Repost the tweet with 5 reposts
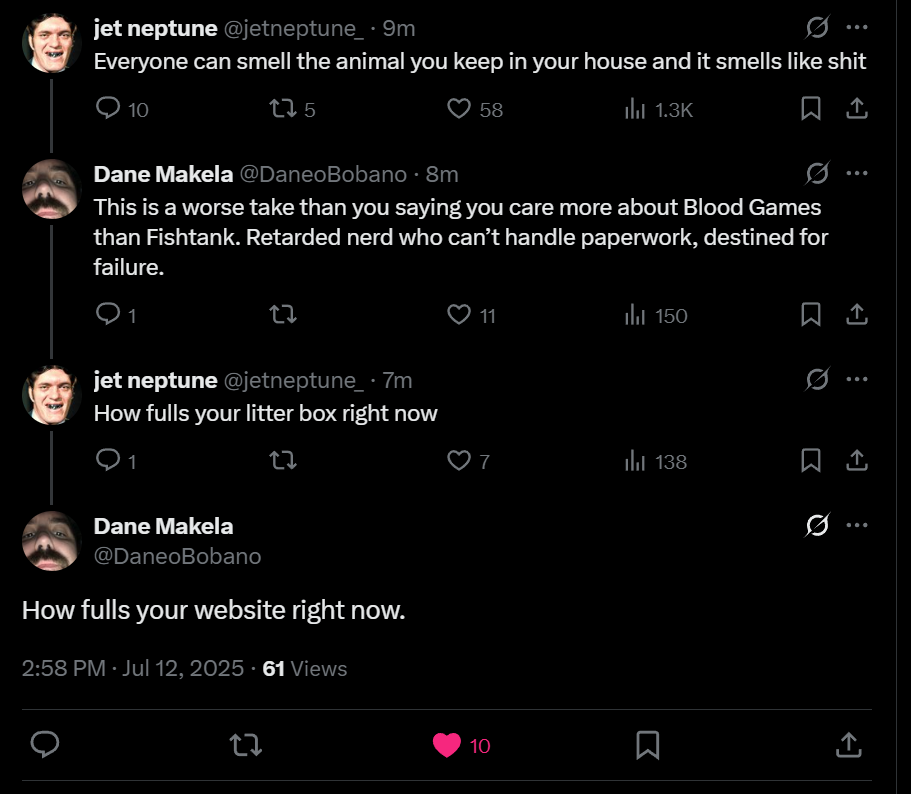911x794 pixels. (x=283, y=109)
